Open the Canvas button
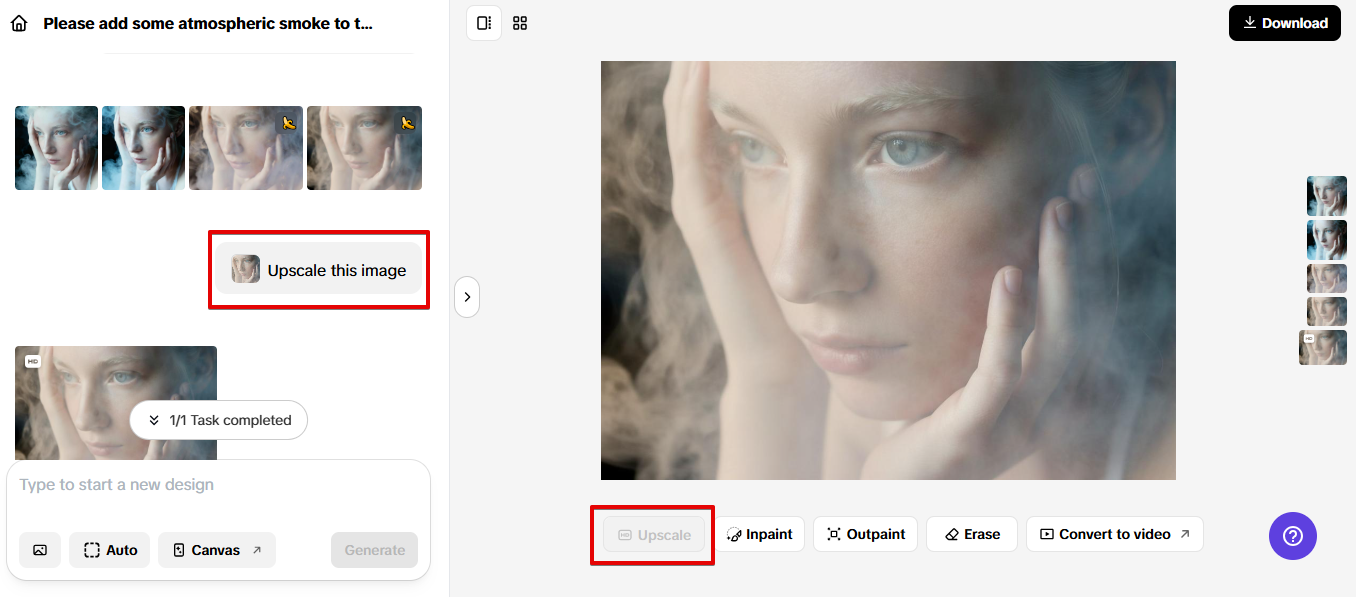This screenshot has height=597, width=1356. [216, 550]
